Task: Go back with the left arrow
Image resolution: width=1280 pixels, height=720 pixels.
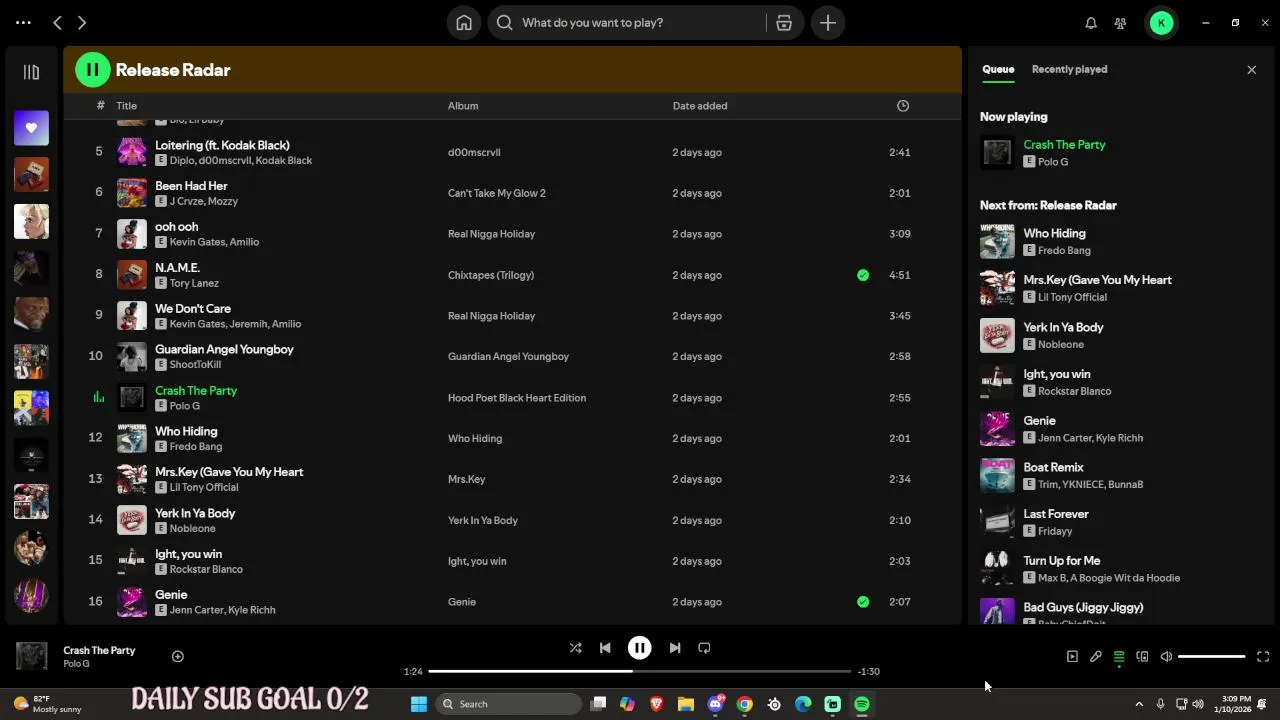Action: click(57, 22)
